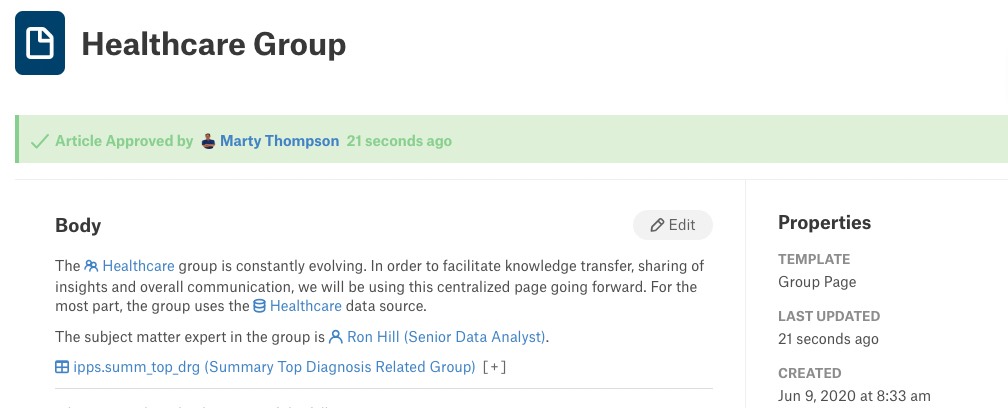Click the pencil icon in the Edit button
Image resolution: width=1008 pixels, height=408 pixels.
[657, 225]
